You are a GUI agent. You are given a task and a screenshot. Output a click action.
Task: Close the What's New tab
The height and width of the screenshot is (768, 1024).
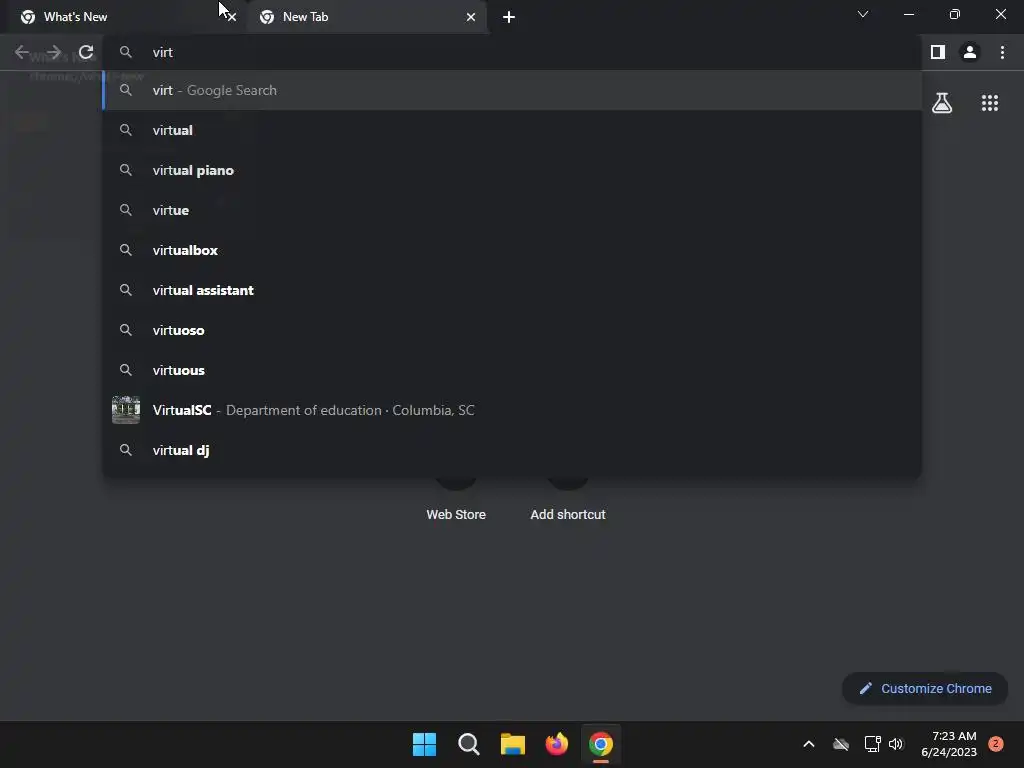(x=232, y=17)
